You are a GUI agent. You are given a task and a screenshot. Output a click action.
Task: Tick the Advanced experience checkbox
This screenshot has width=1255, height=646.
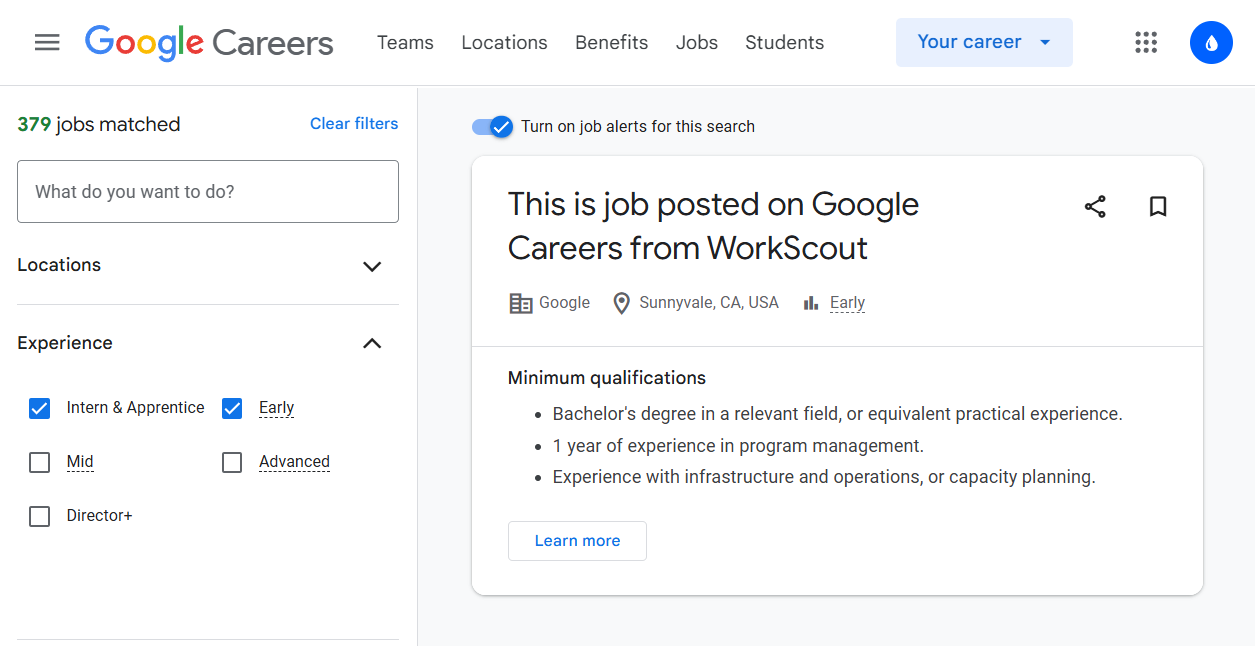pos(232,462)
